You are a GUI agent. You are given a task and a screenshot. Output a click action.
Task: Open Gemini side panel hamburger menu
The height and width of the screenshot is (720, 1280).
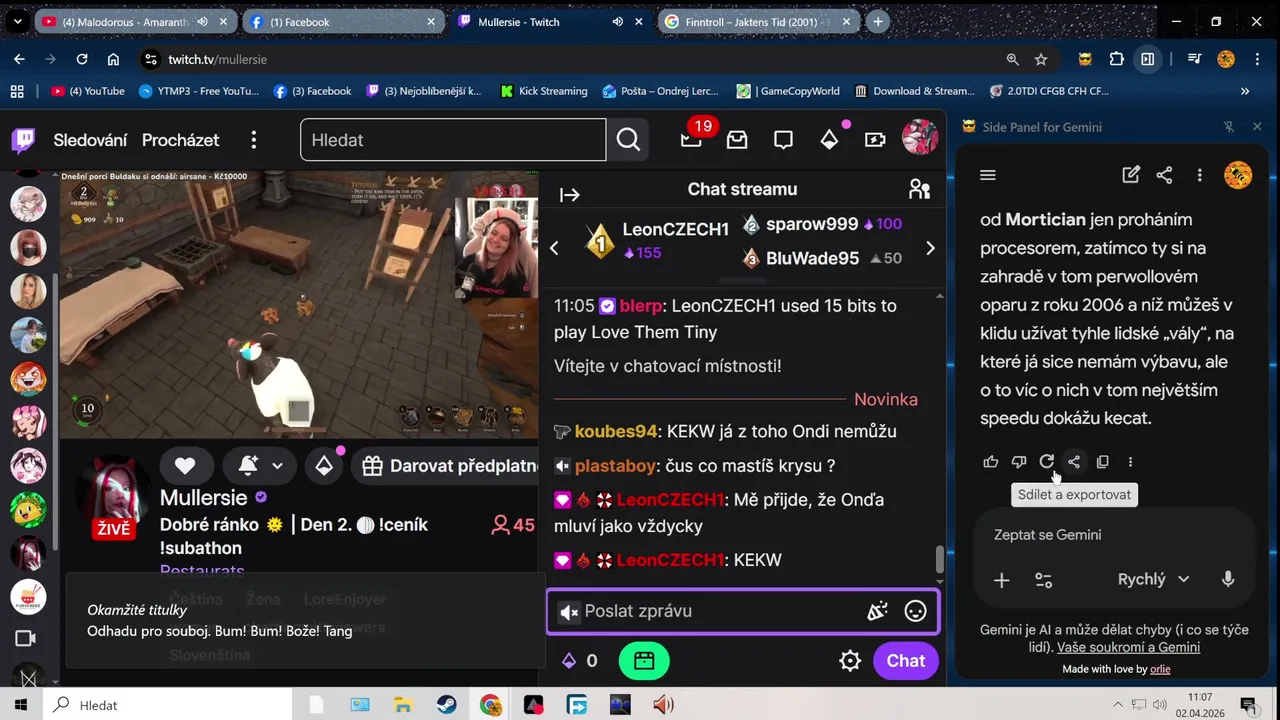988,175
